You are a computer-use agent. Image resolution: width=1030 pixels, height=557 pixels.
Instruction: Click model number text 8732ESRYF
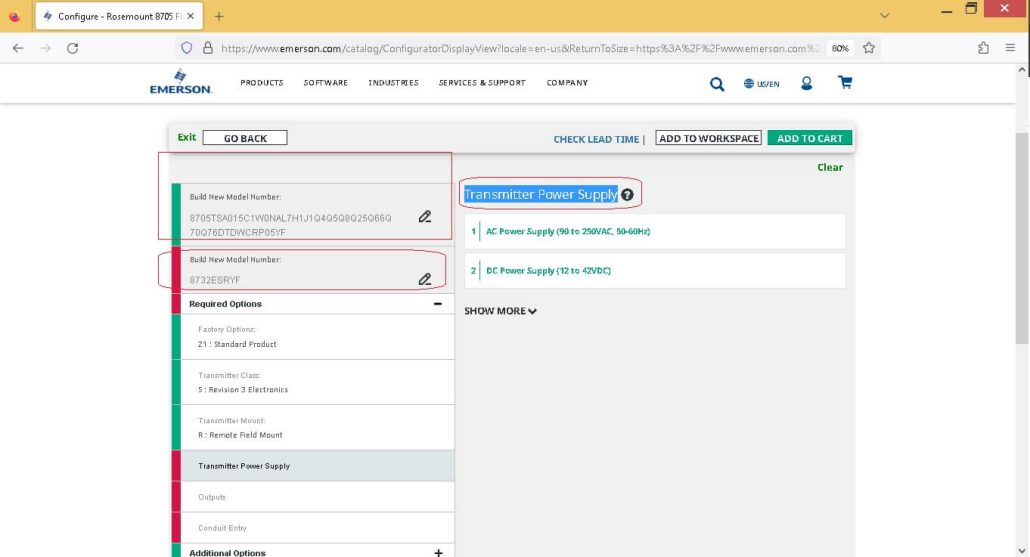[x=215, y=280]
